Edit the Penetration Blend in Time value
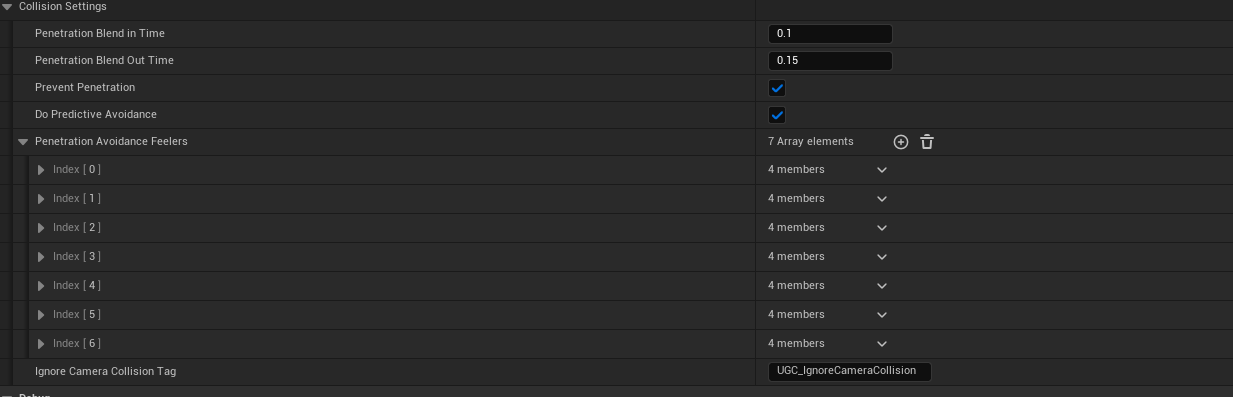This screenshot has height=397, width=1233. (830, 34)
